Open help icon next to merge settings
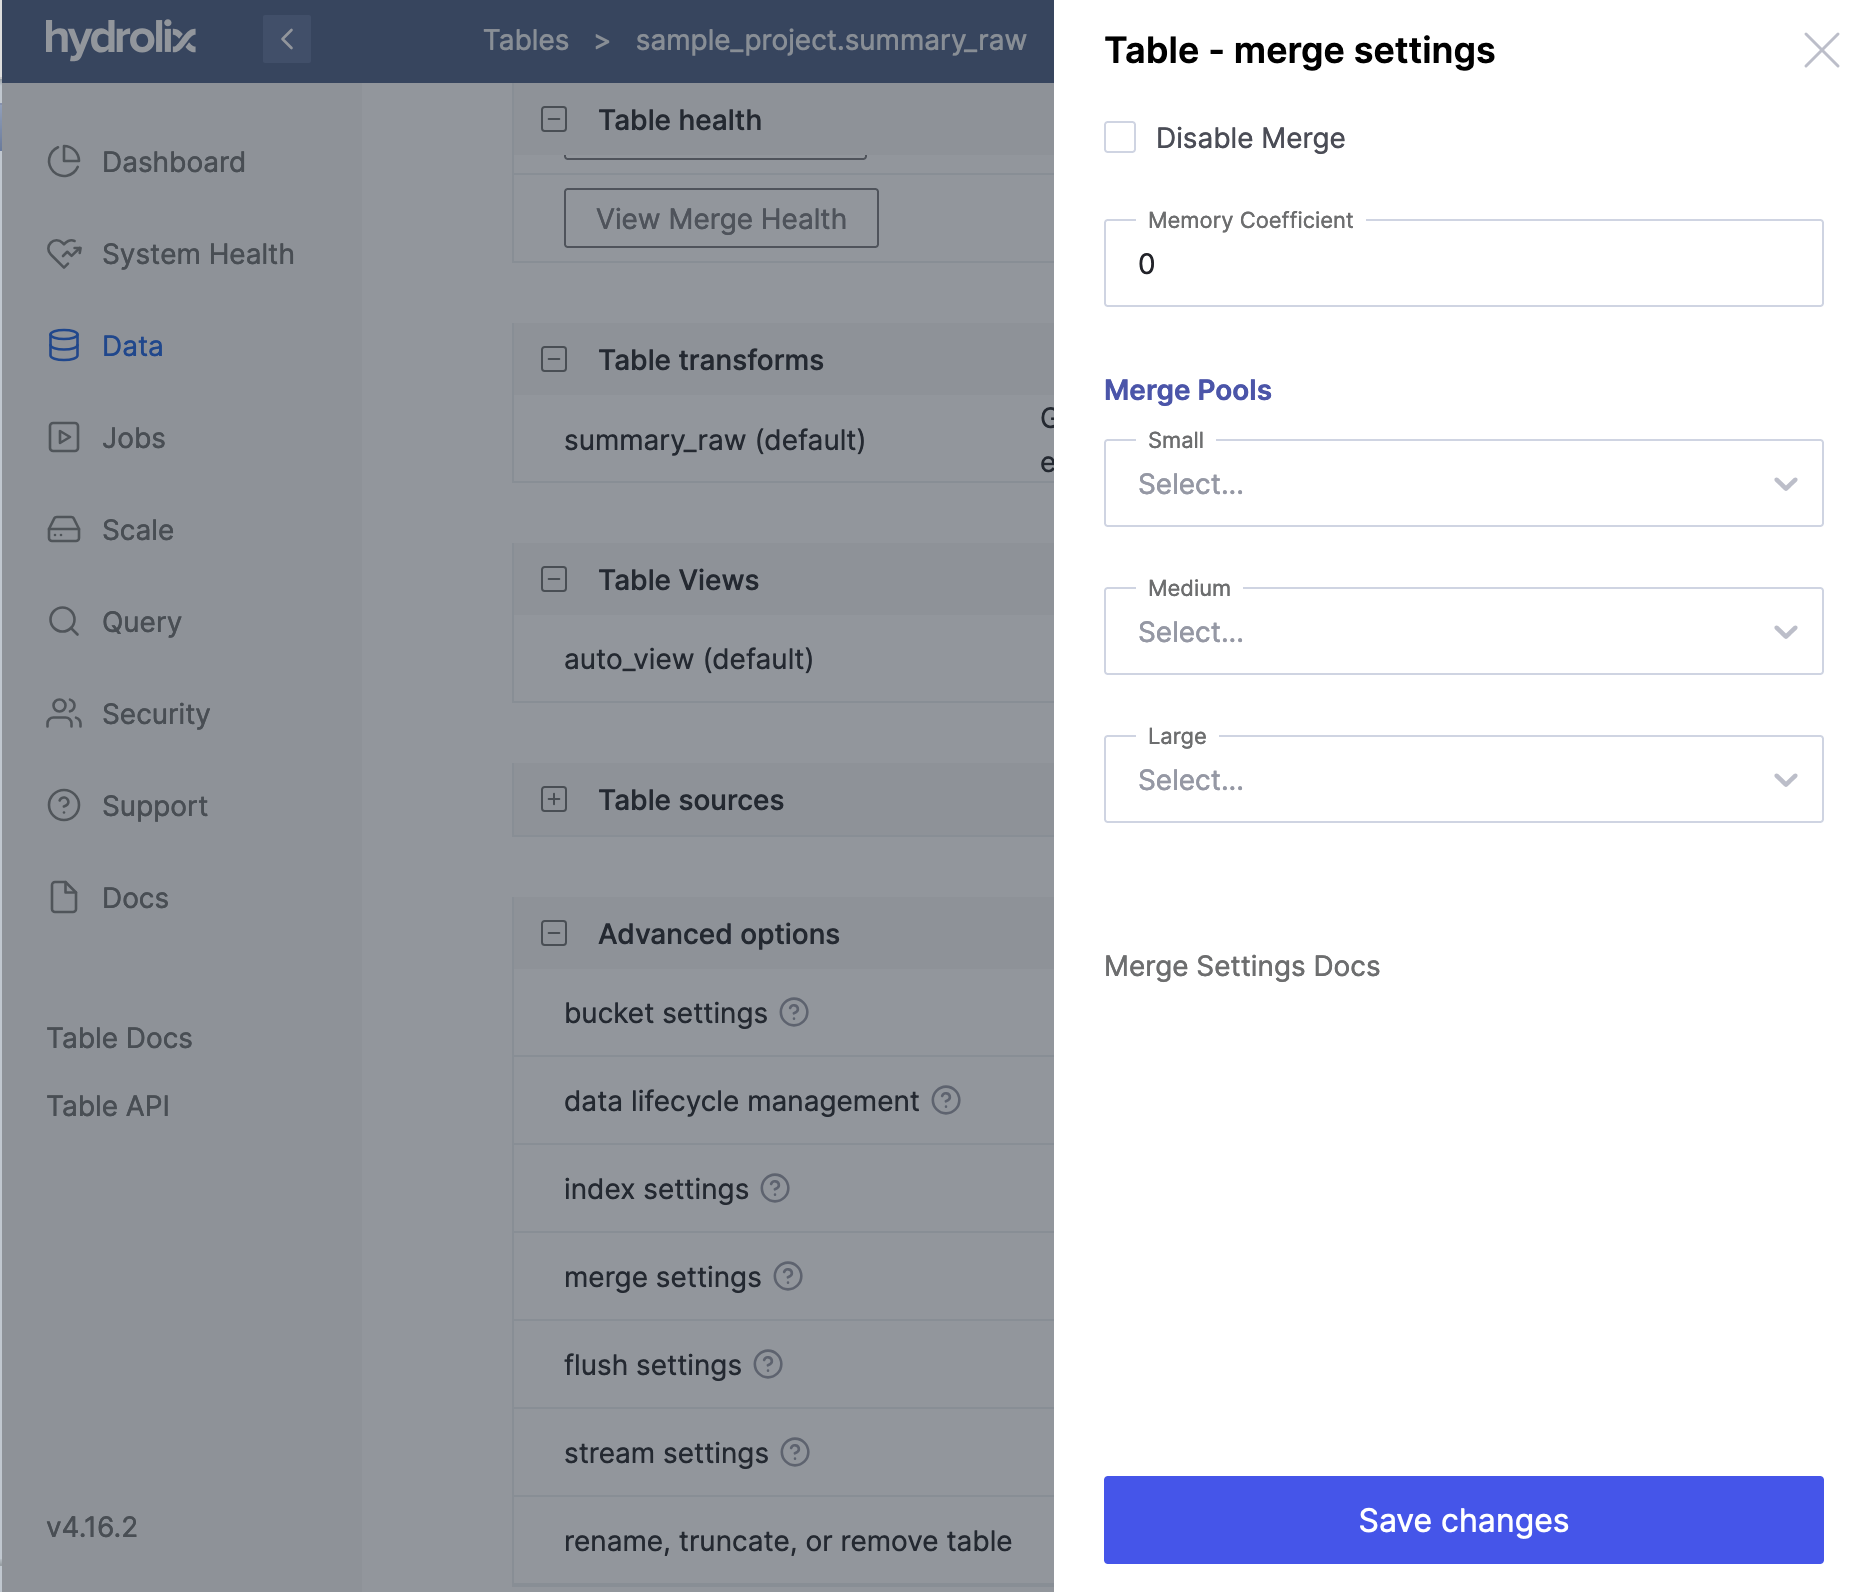1864x1592 pixels. pyautogui.click(x=788, y=1276)
